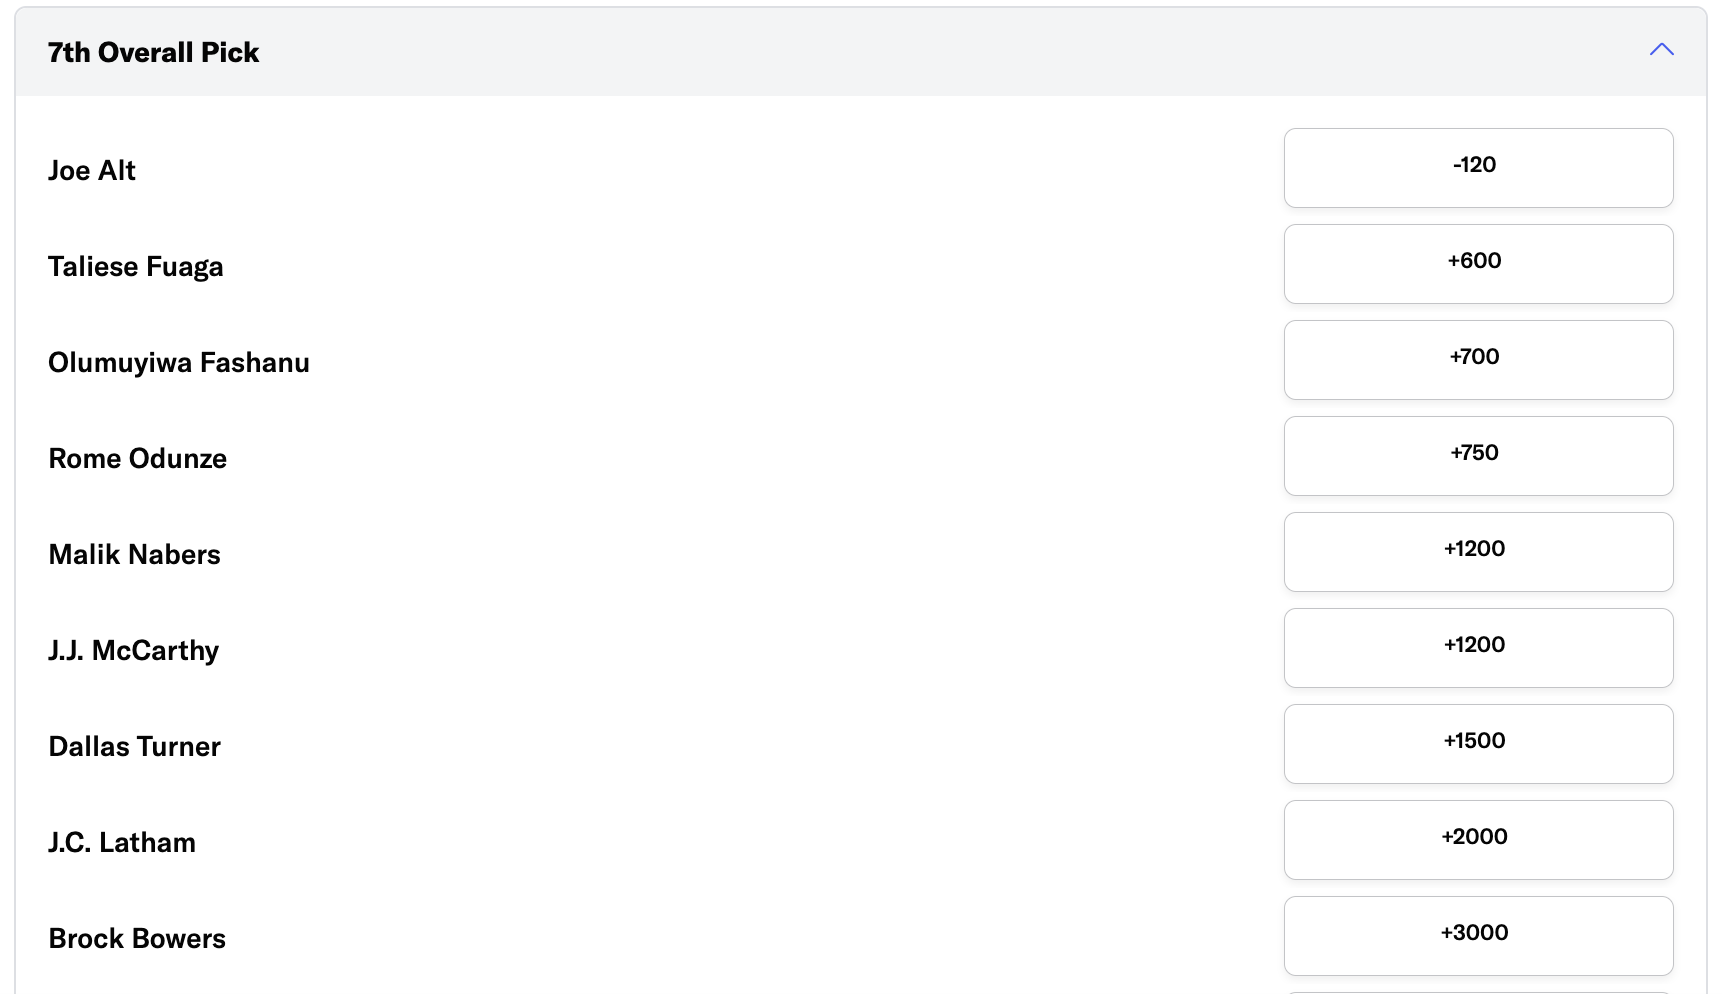Choose the Rome Odunze +750 odds button
This screenshot has height=994, width=1722.
[x=1478, y=456]
